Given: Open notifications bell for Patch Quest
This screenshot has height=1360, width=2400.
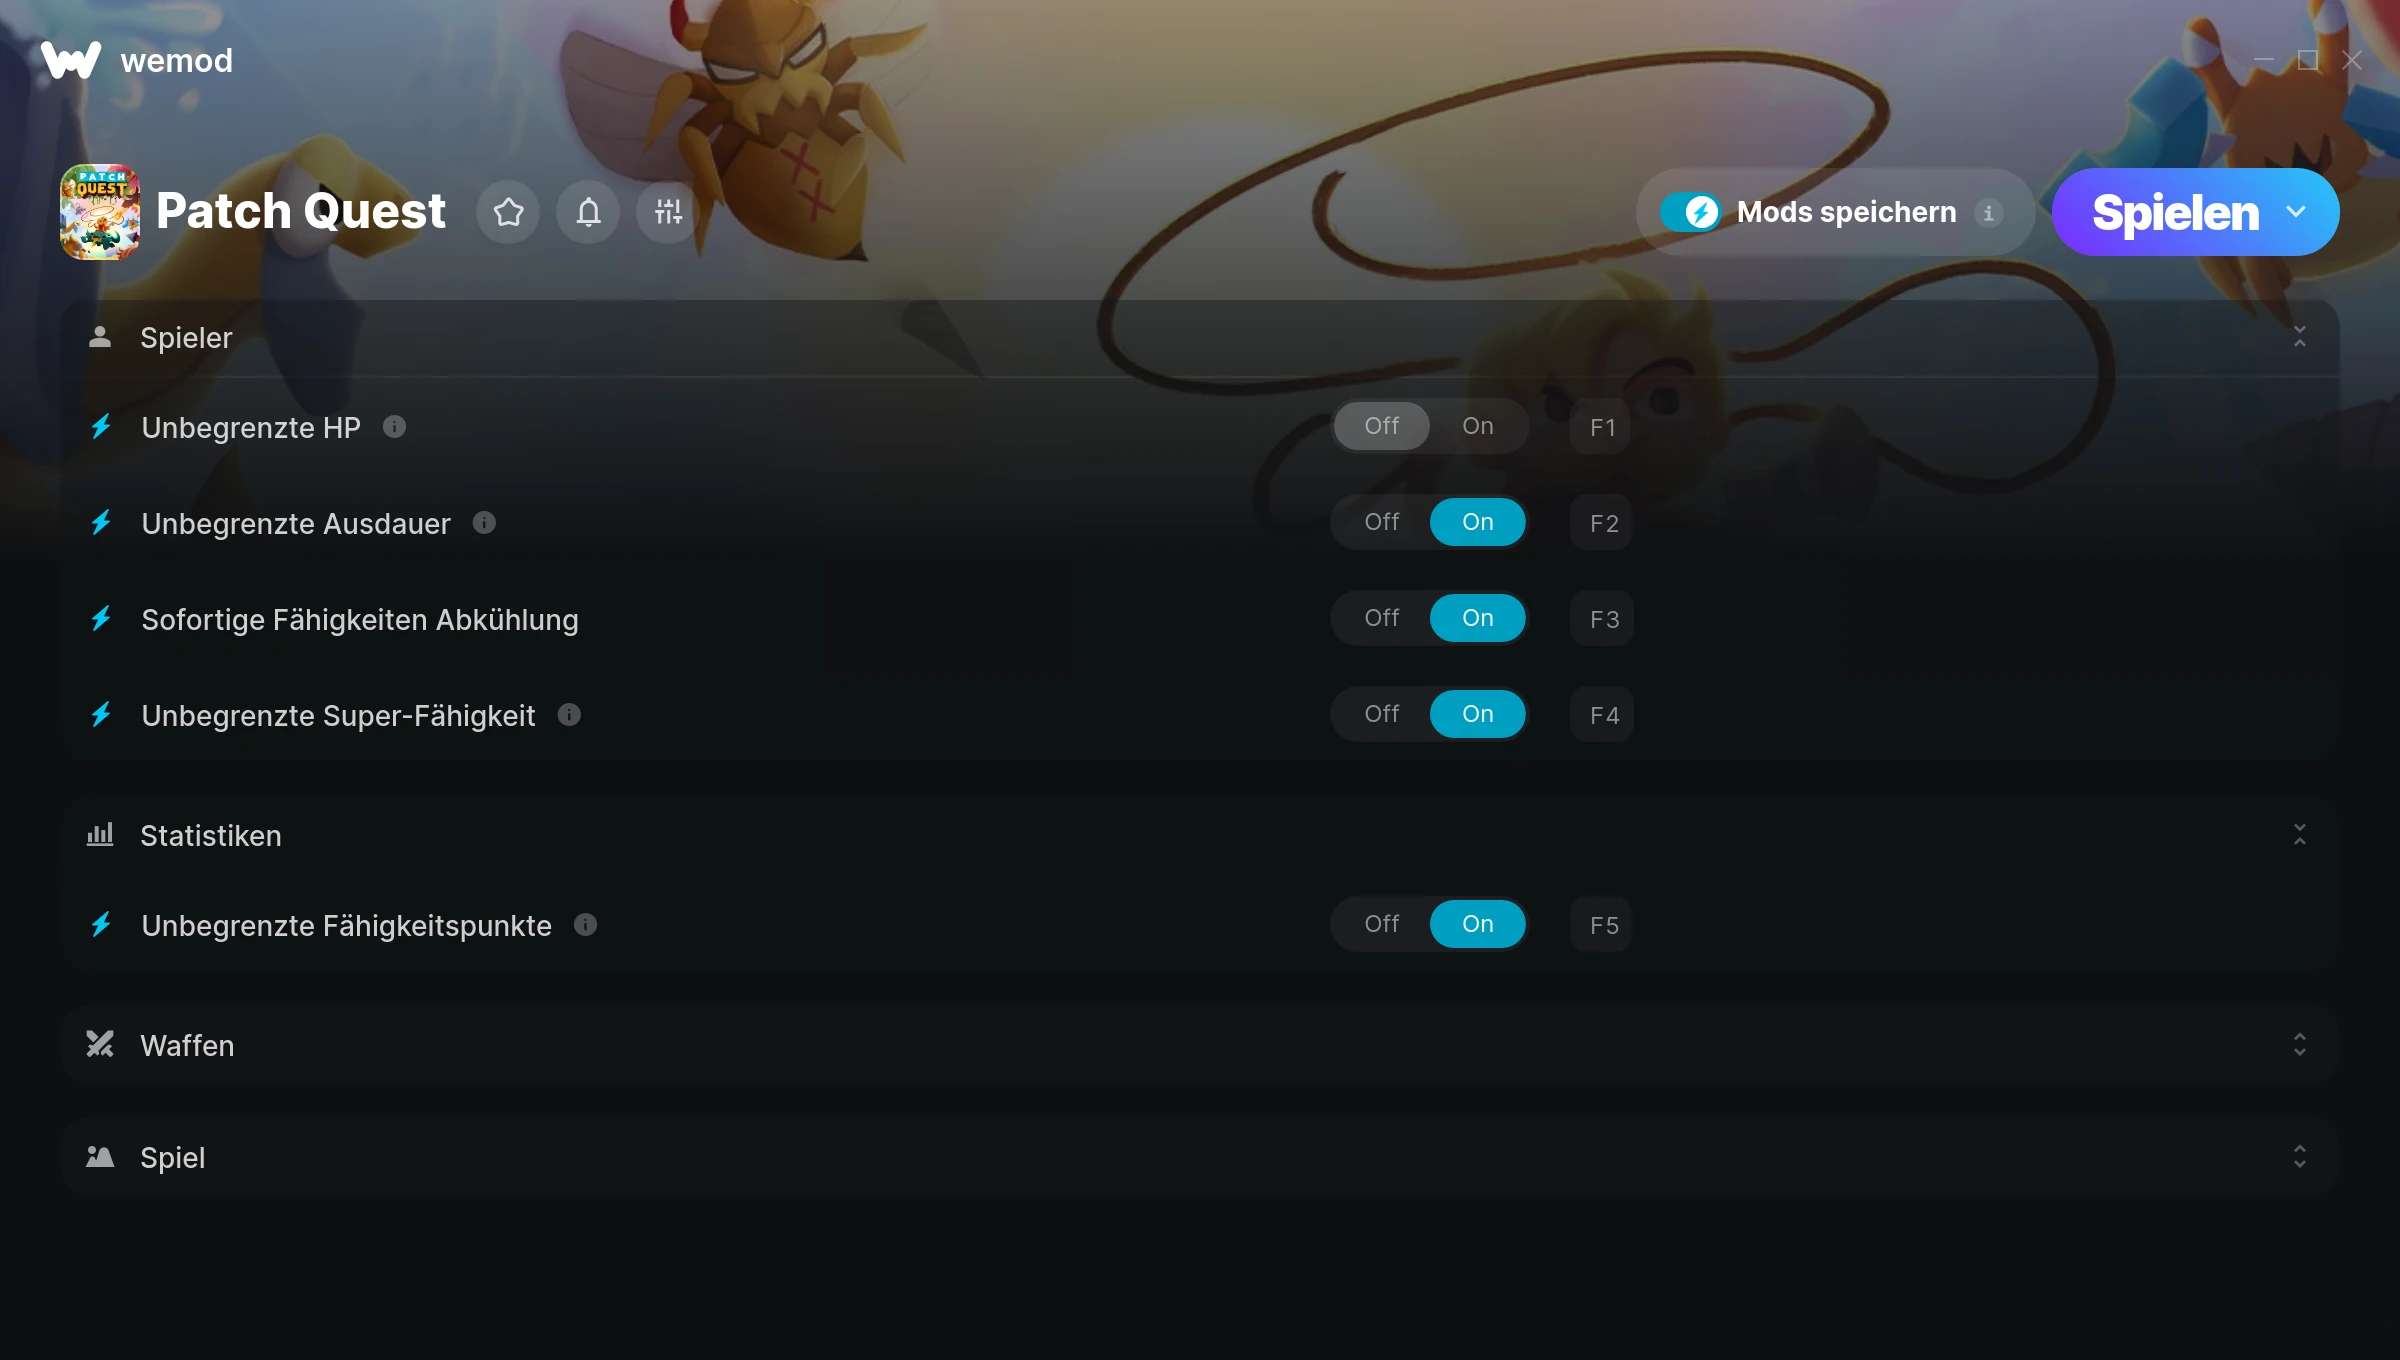Looking at the screenshot, I should pyautogui.click(x=588, y=212).
